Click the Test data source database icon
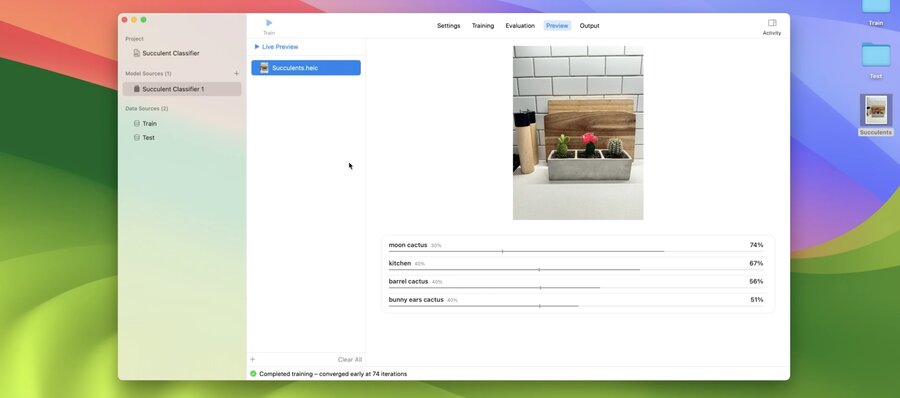The width and height of the screenshot is (900, 398). point(137,138)
